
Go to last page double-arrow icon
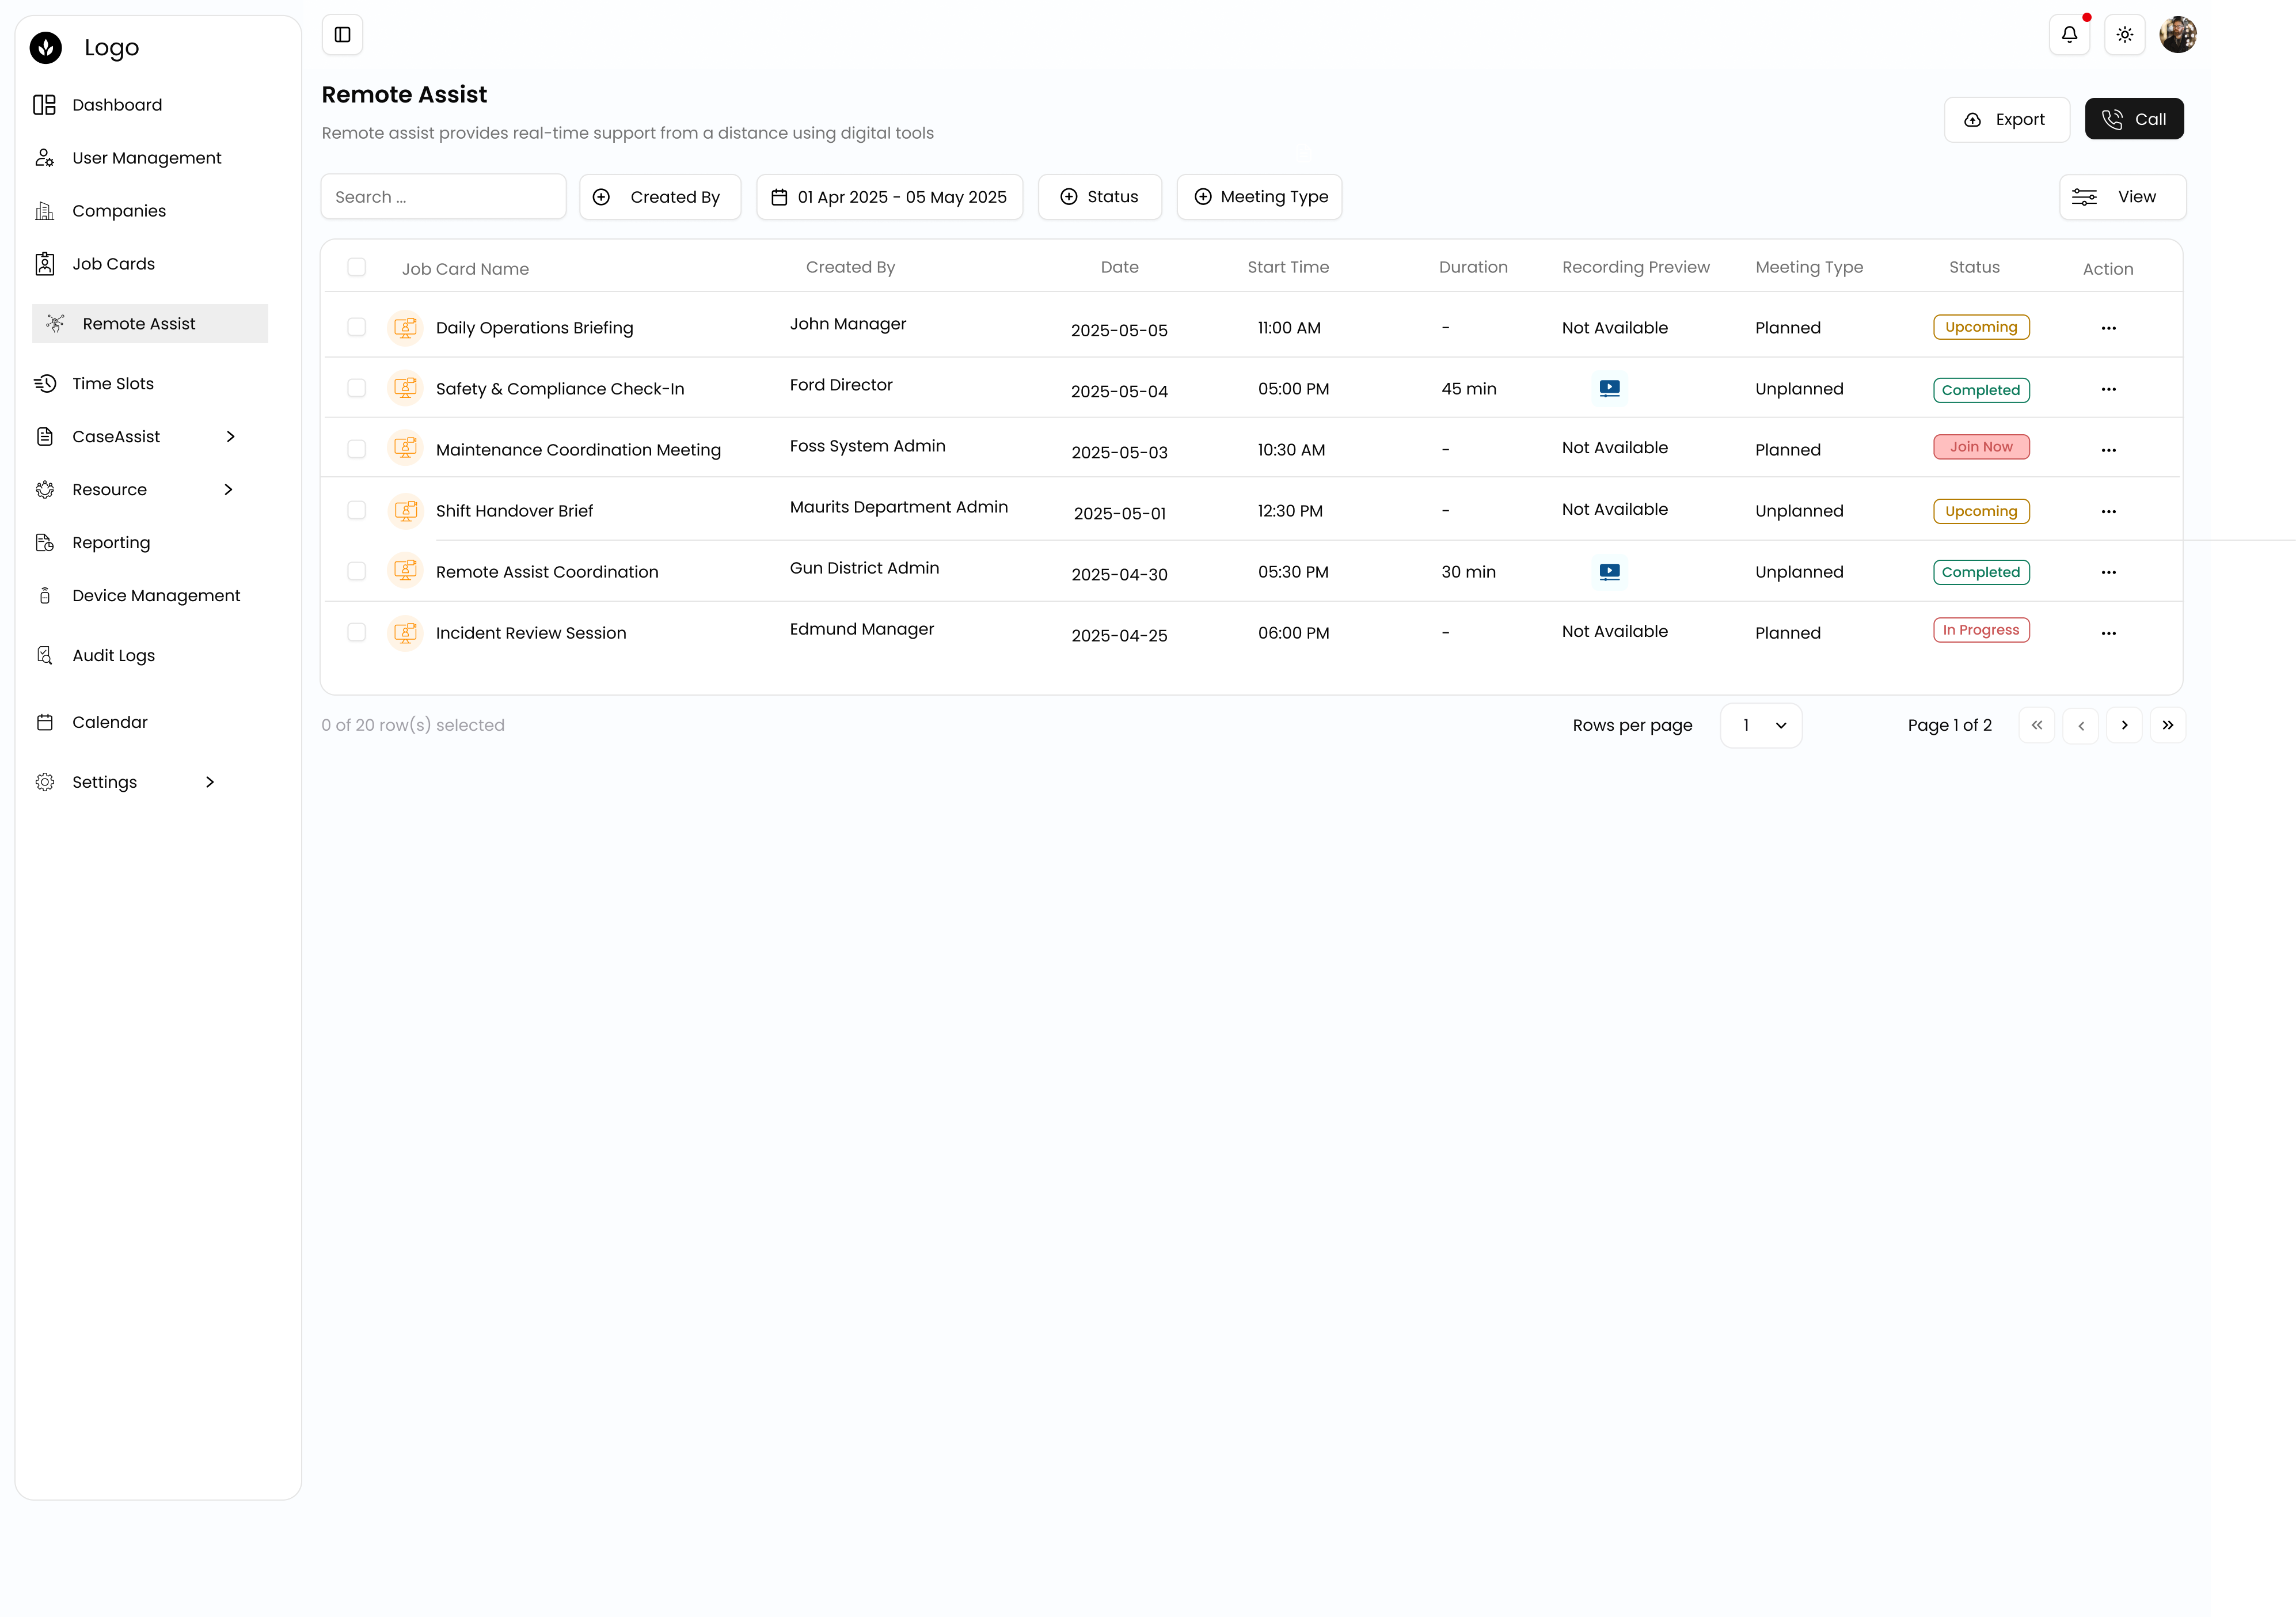pos(2167,725)
